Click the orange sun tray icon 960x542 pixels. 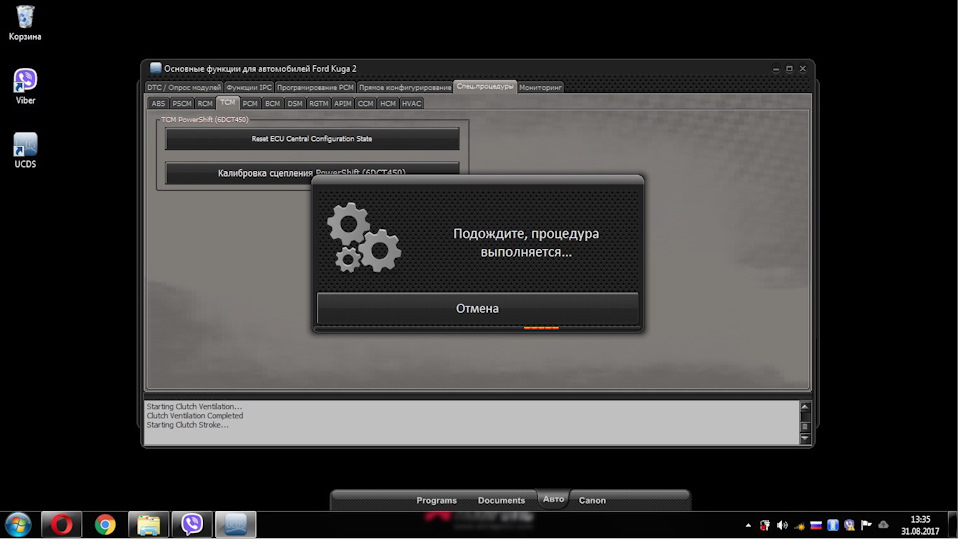pyautogui.click(x=799, y=526)
